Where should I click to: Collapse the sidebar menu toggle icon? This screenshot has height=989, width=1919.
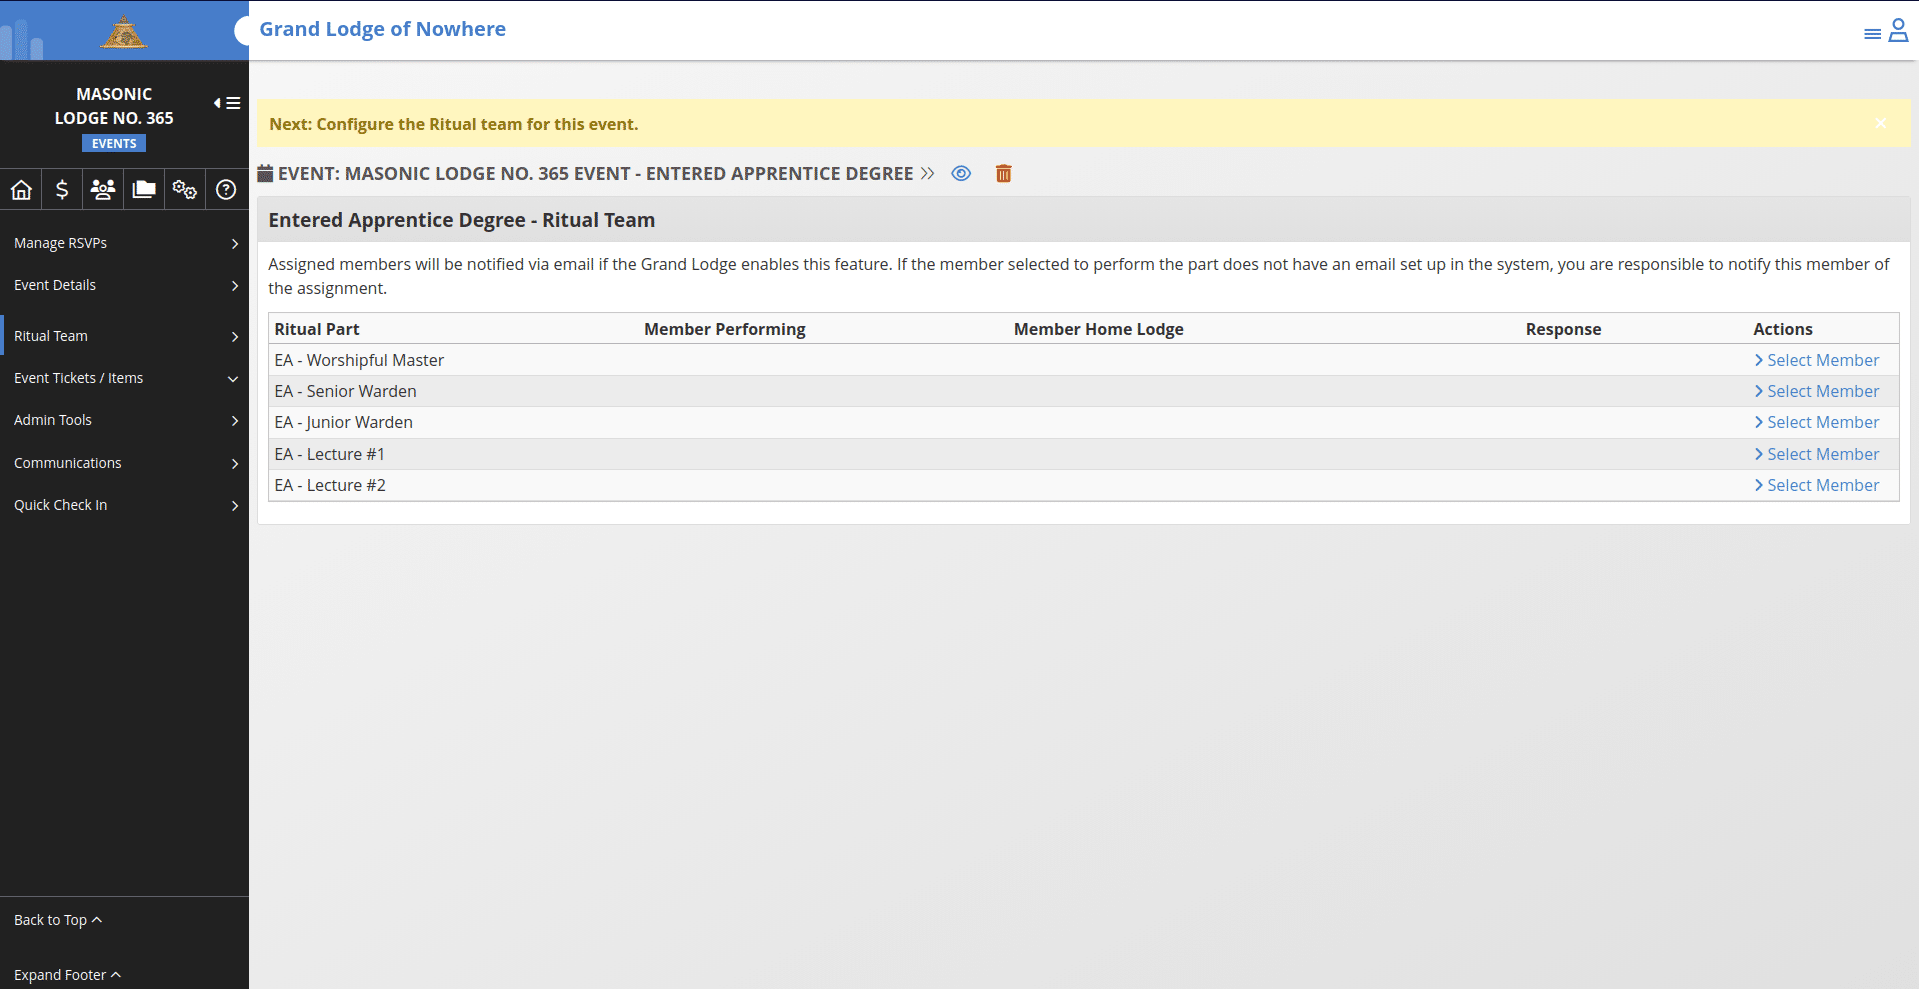pos(227,103)
